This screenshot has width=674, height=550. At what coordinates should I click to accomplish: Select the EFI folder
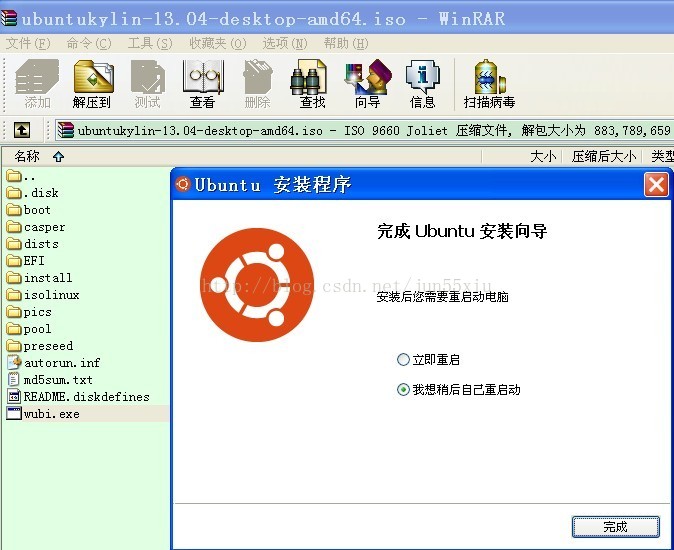(25, 261)
